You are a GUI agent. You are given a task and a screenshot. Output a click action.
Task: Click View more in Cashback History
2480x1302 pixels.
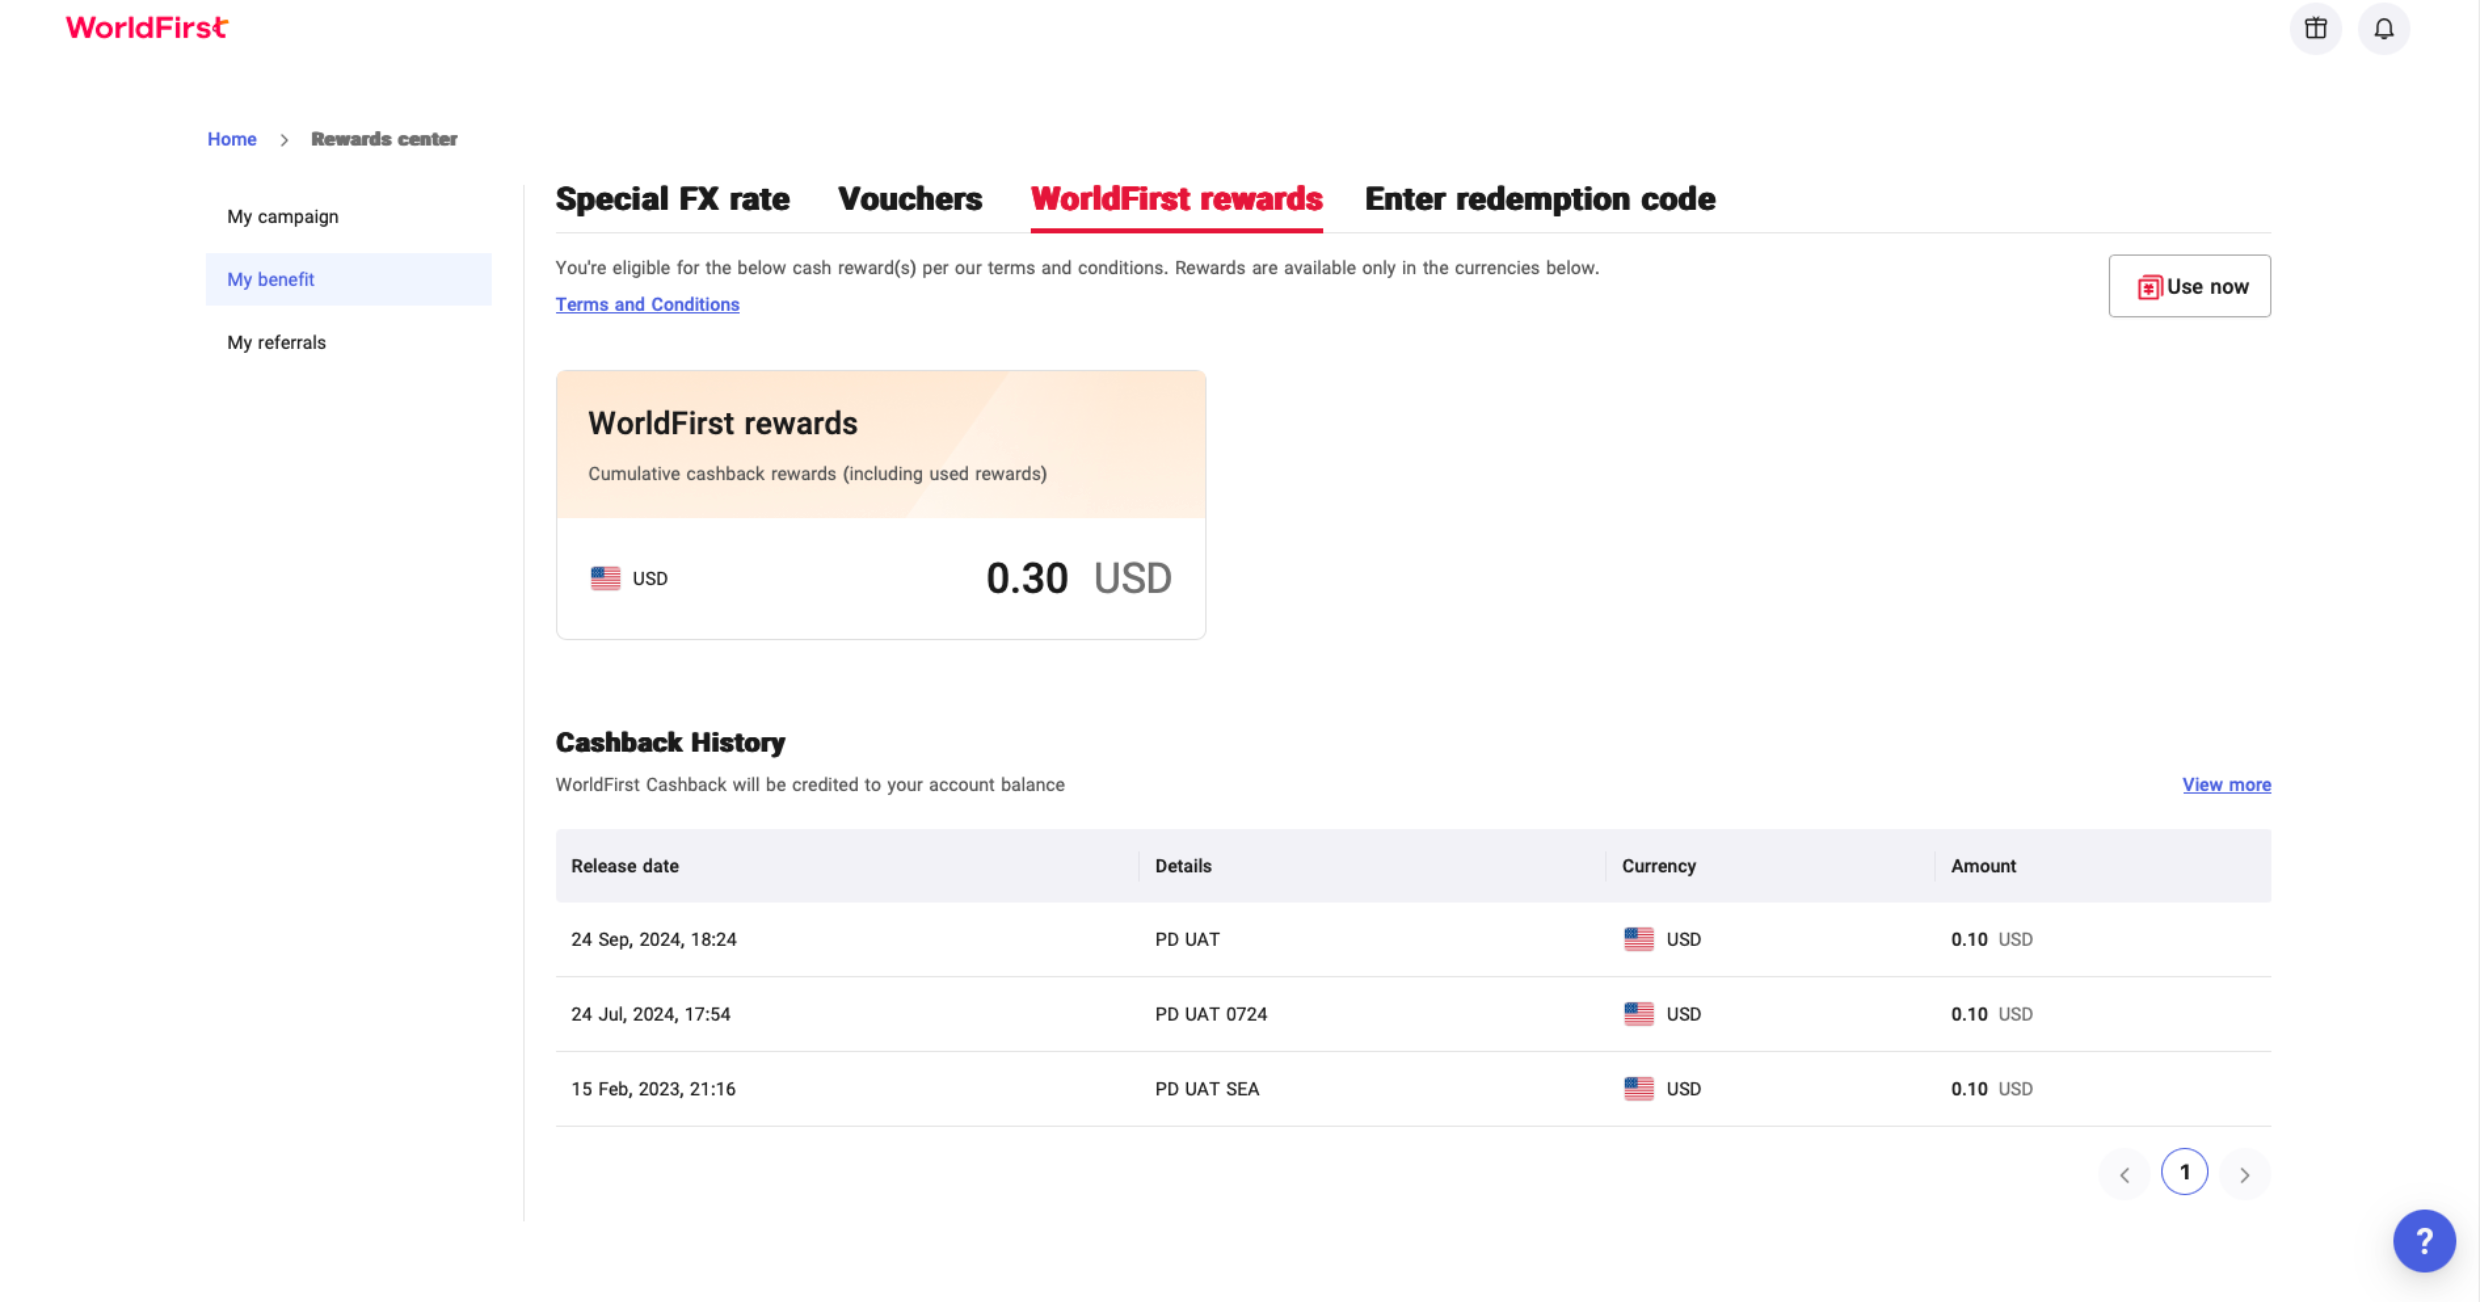tap(2226, 785)
